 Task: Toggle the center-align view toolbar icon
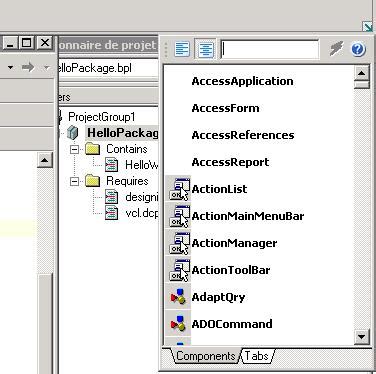pyautogui.click(x=205, y=49)
